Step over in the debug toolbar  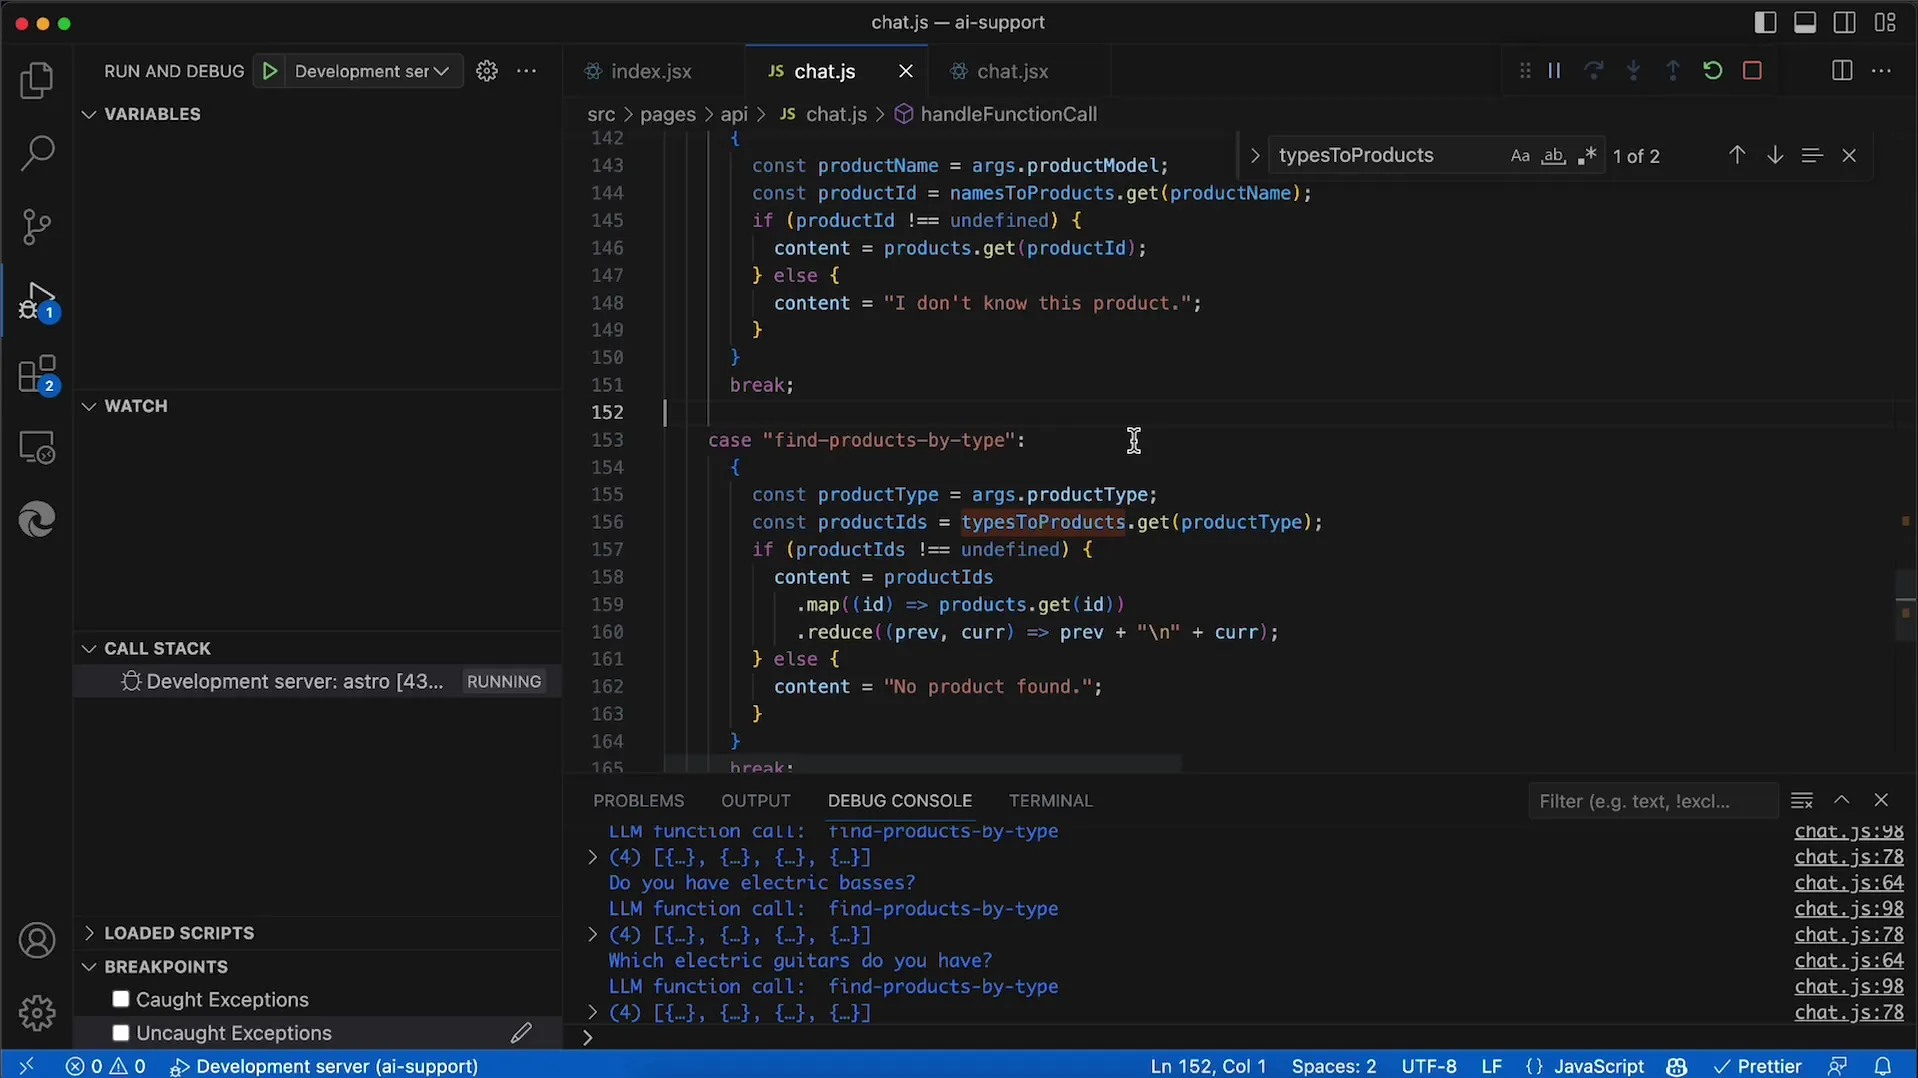pos(1594,71)
